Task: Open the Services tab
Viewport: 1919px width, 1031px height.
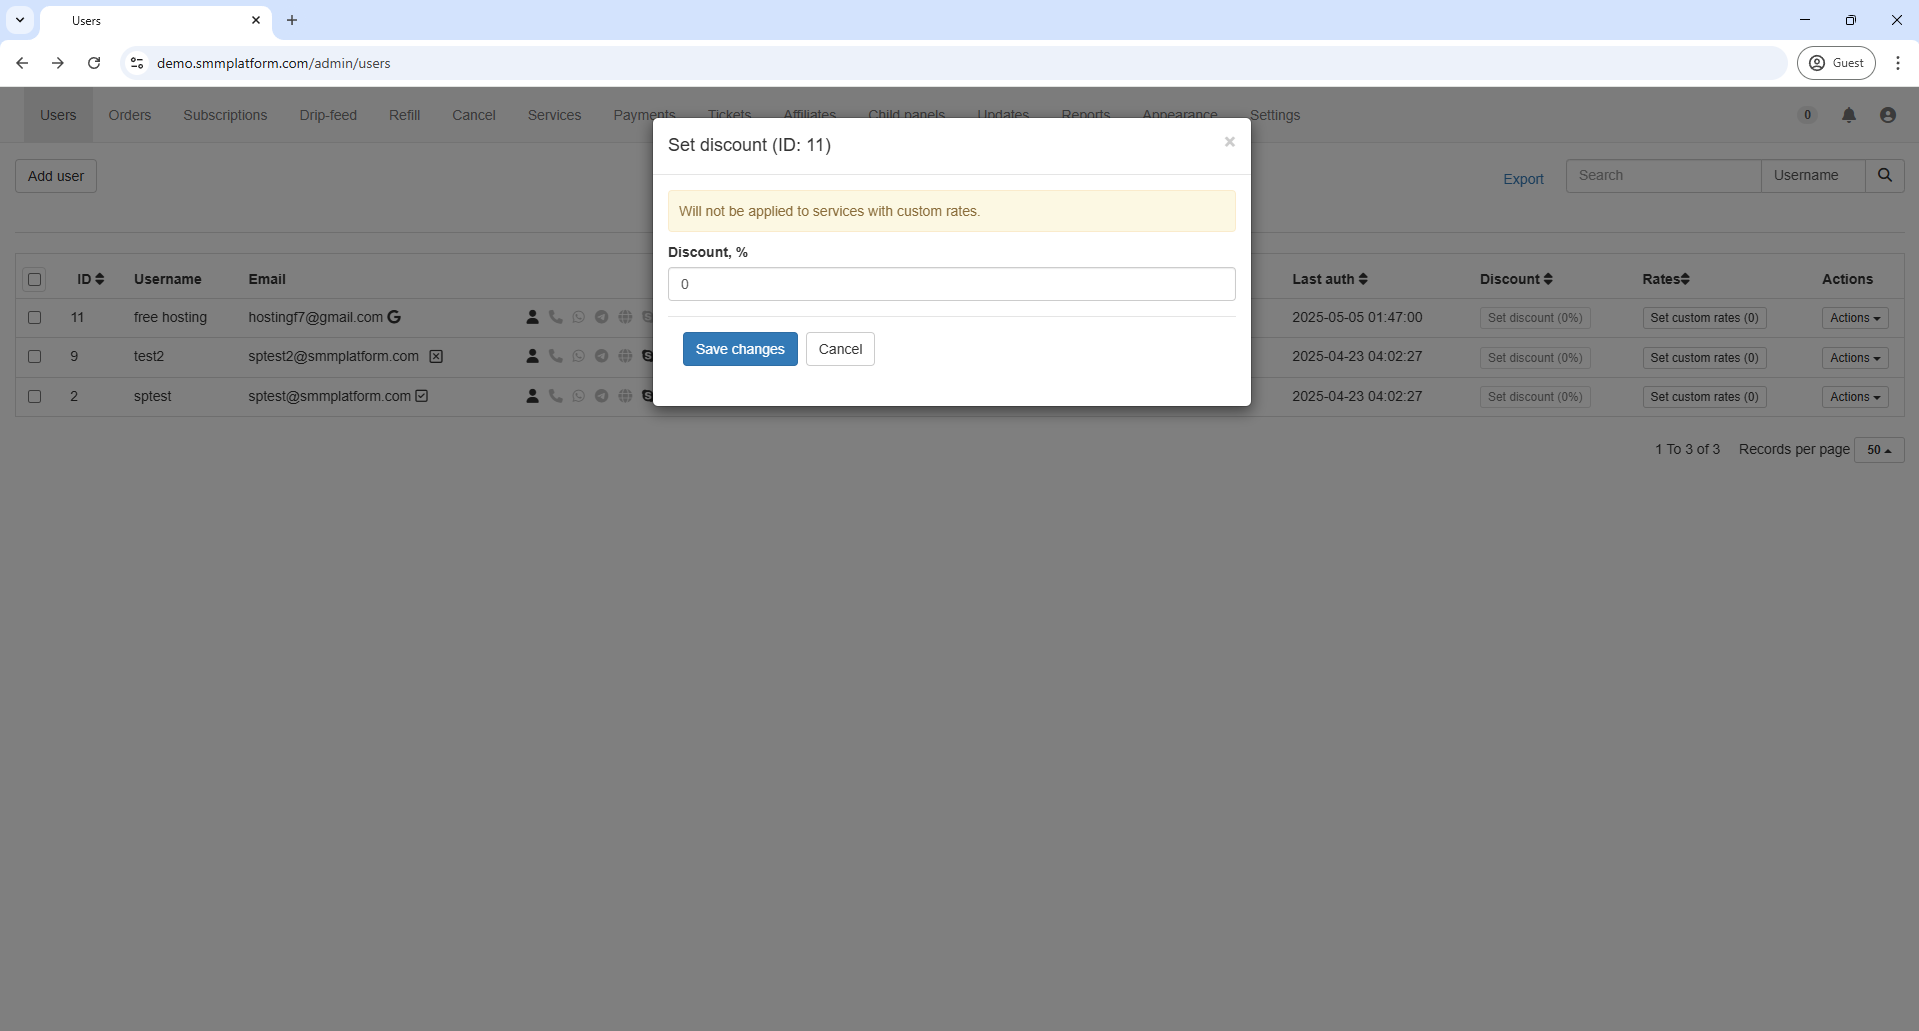Action: point(554,115)
